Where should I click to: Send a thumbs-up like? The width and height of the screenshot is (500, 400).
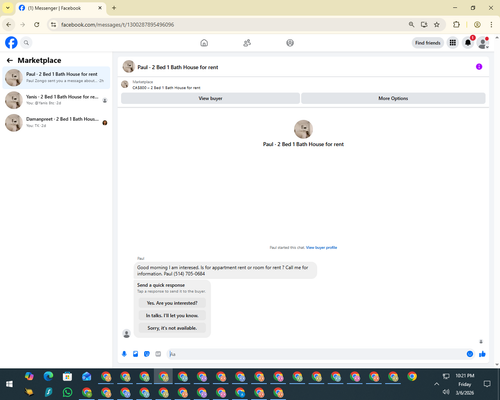coord(482,354)
